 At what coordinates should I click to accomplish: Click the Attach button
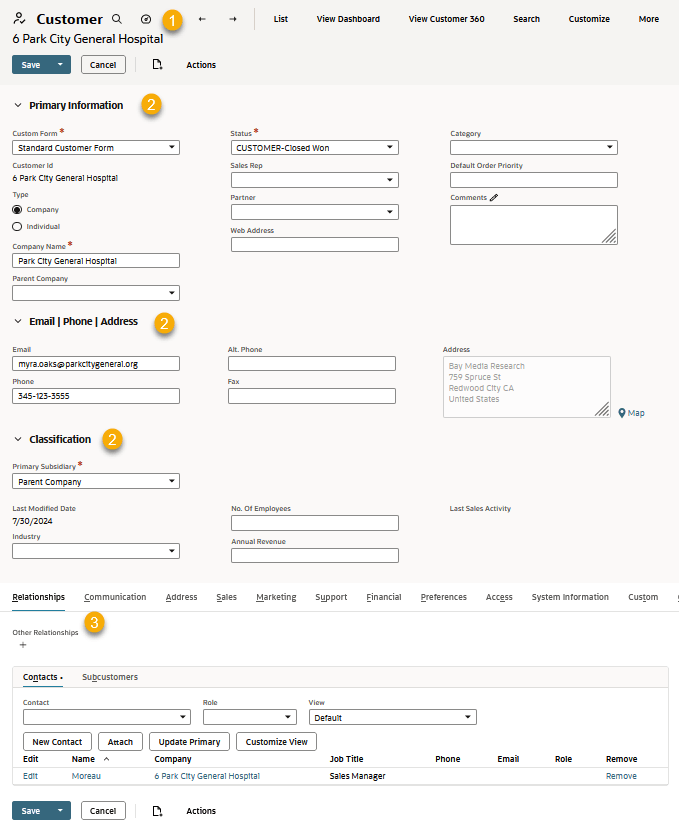click(x=120, y=742)
